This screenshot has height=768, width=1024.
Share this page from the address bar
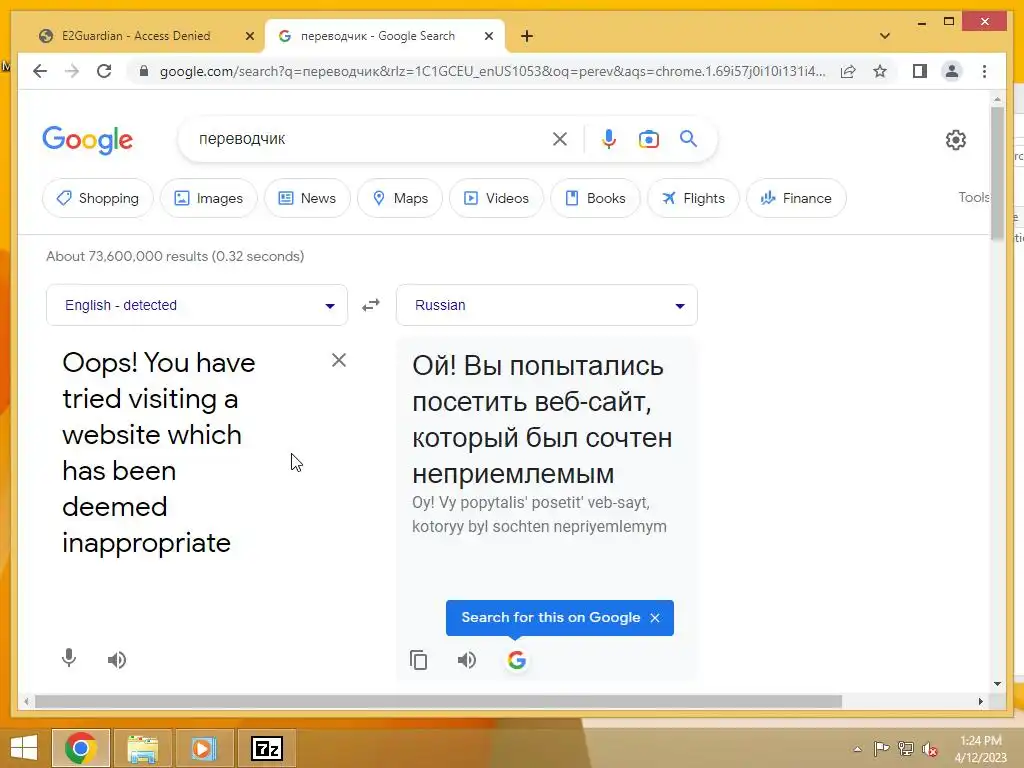848,71
